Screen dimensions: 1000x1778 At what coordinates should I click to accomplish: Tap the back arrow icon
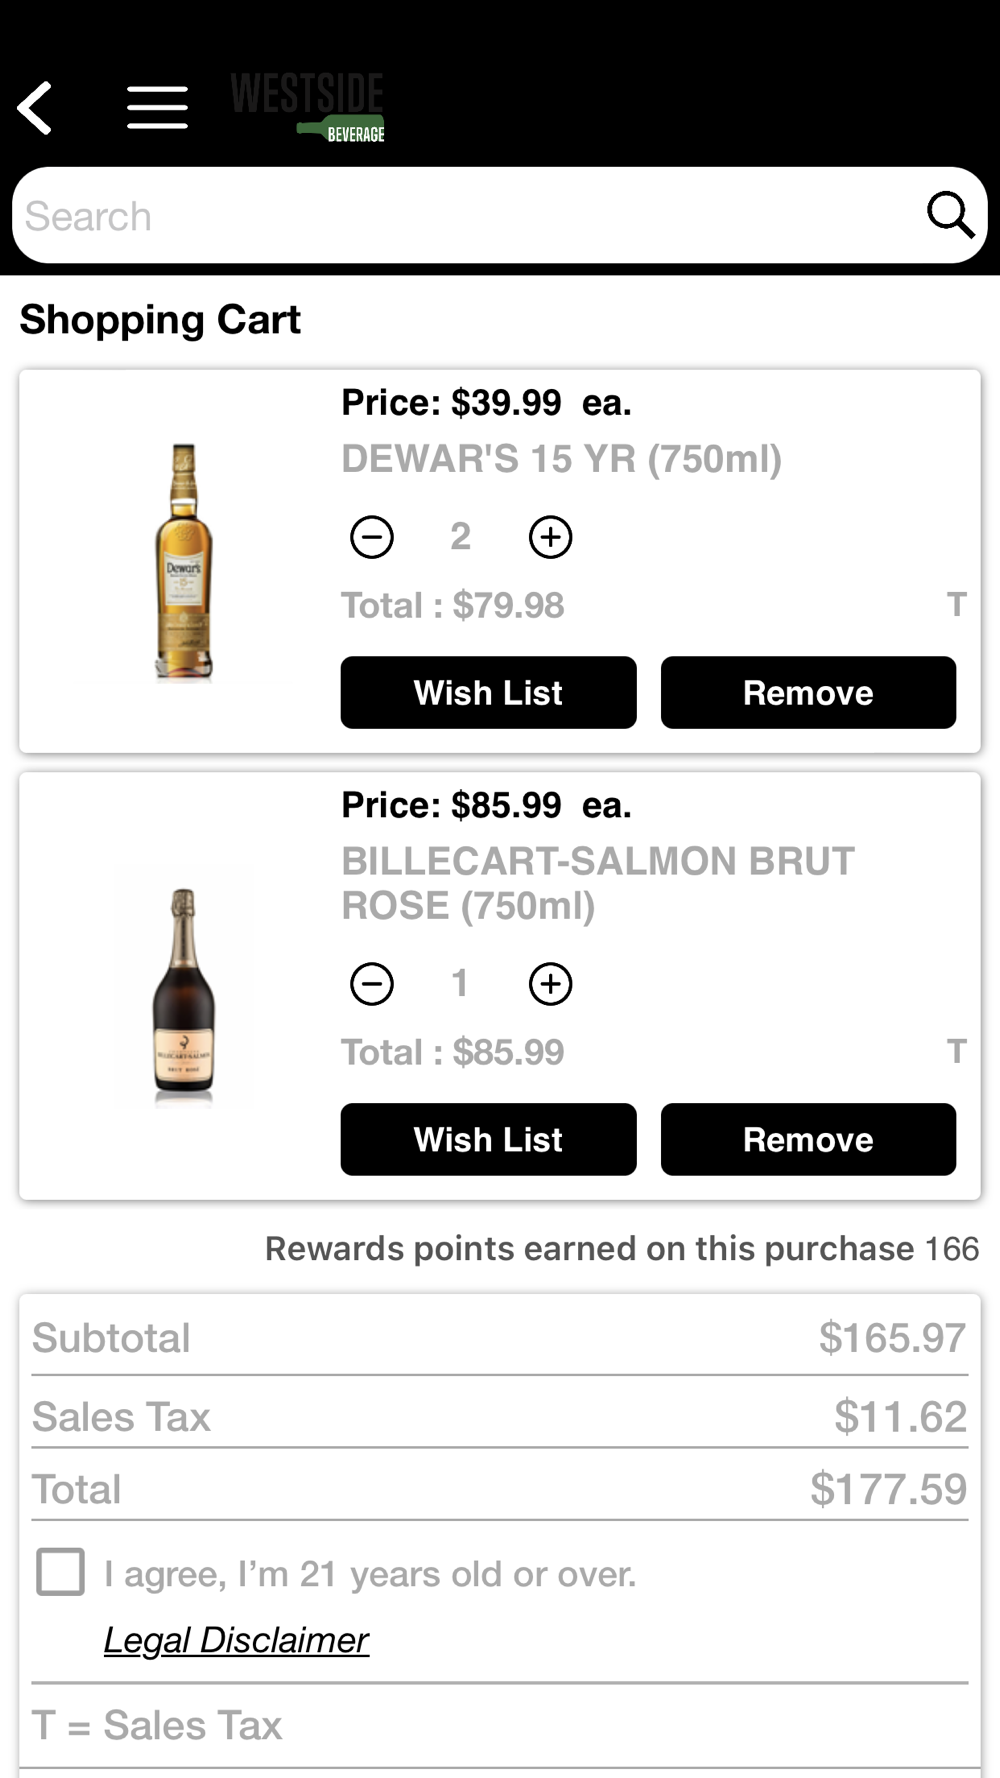36,108
